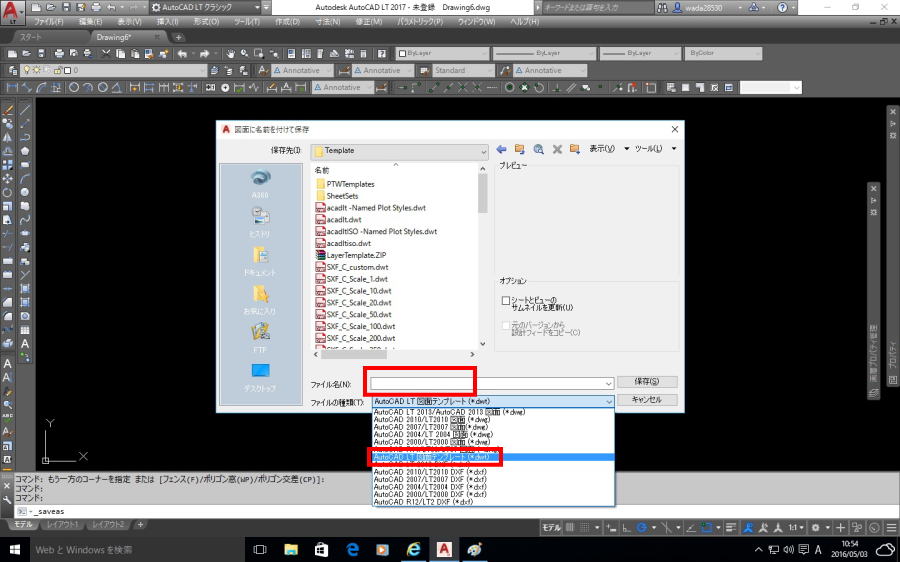This screenshot has width=900, height=562.
Task: Click the 保存(S) save button
Action: pos(647,382)
